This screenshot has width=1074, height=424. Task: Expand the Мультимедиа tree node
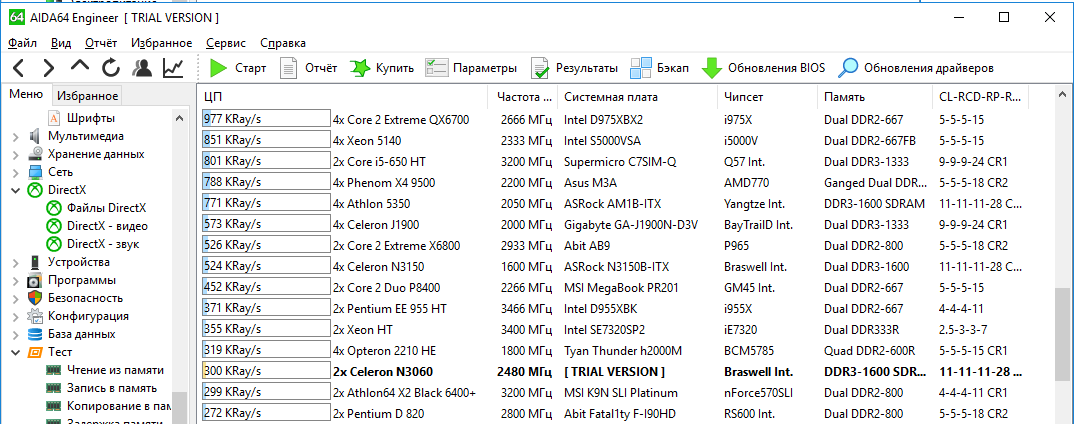tap(16, 136)
